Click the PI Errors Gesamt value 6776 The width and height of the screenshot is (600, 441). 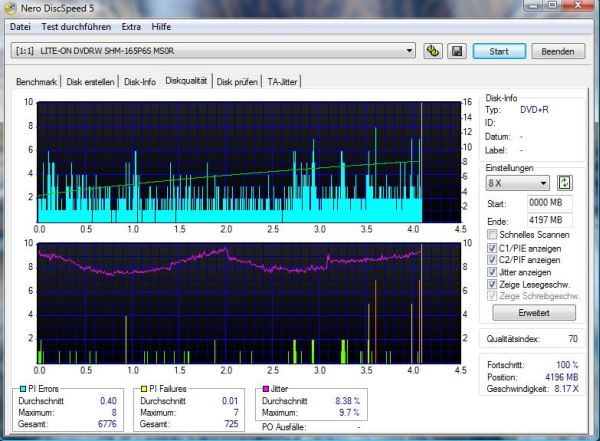107,424
